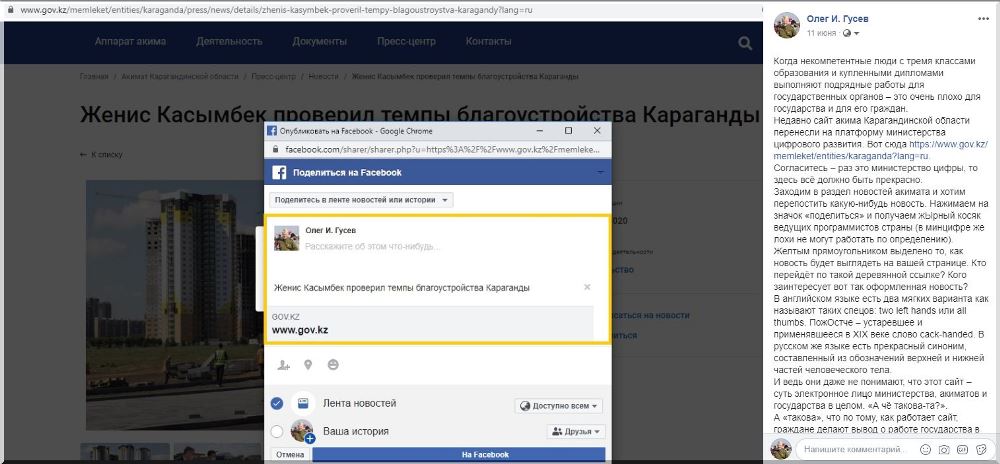Click the avatar beside the comment field
This screenshot has width=1000, height=464.
(781, 449)
